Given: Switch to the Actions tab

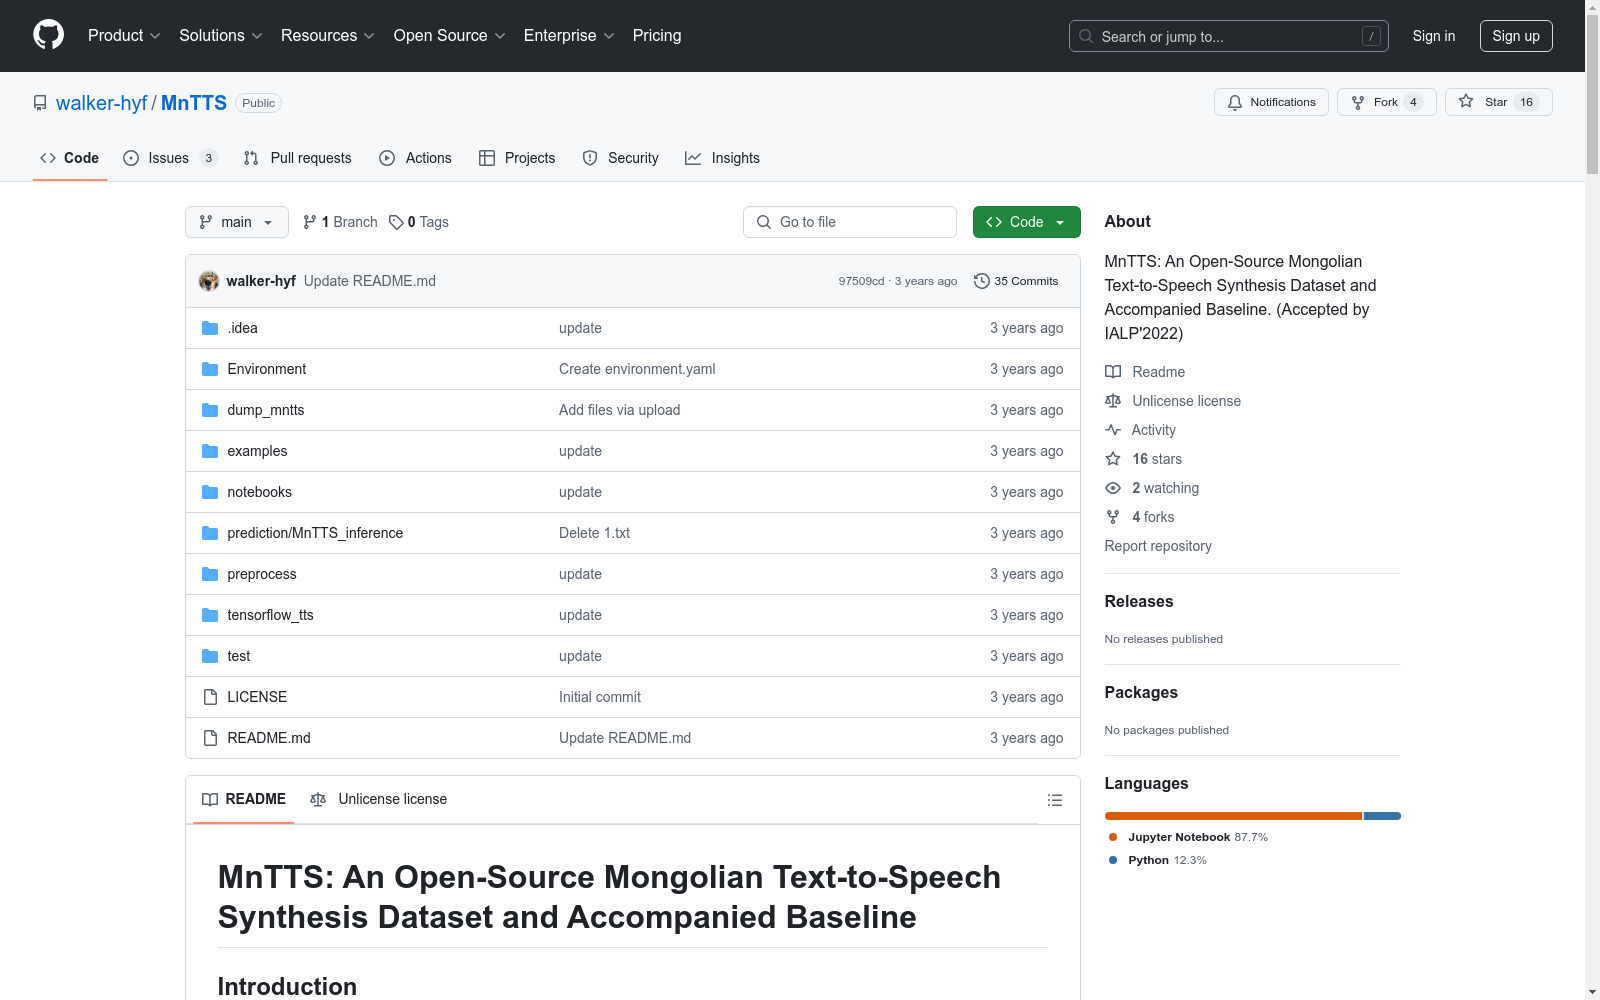Looking at the screenshot, I should [416, 158].
